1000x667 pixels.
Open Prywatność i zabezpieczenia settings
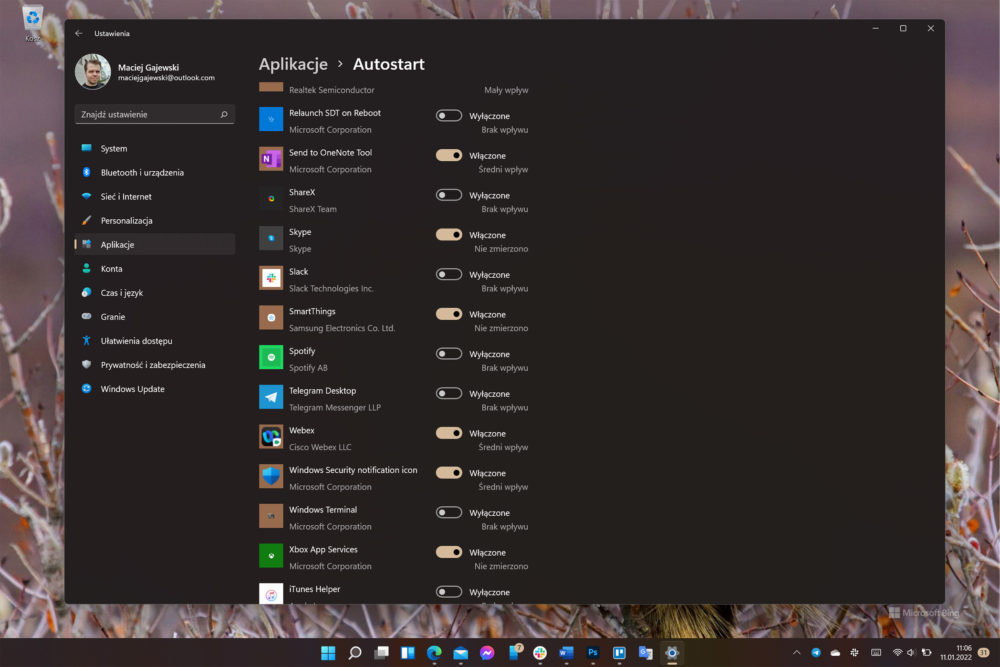tap(155, 365)
